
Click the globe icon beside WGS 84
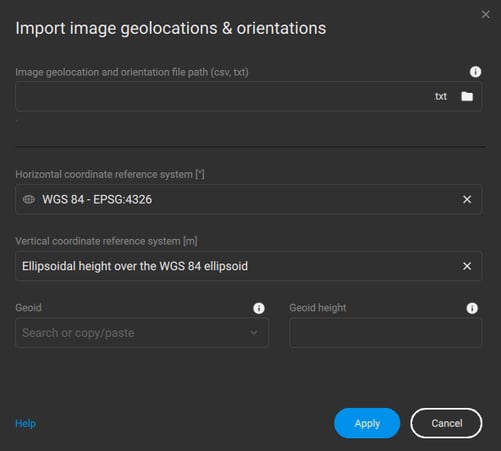(x=29, y=199)
